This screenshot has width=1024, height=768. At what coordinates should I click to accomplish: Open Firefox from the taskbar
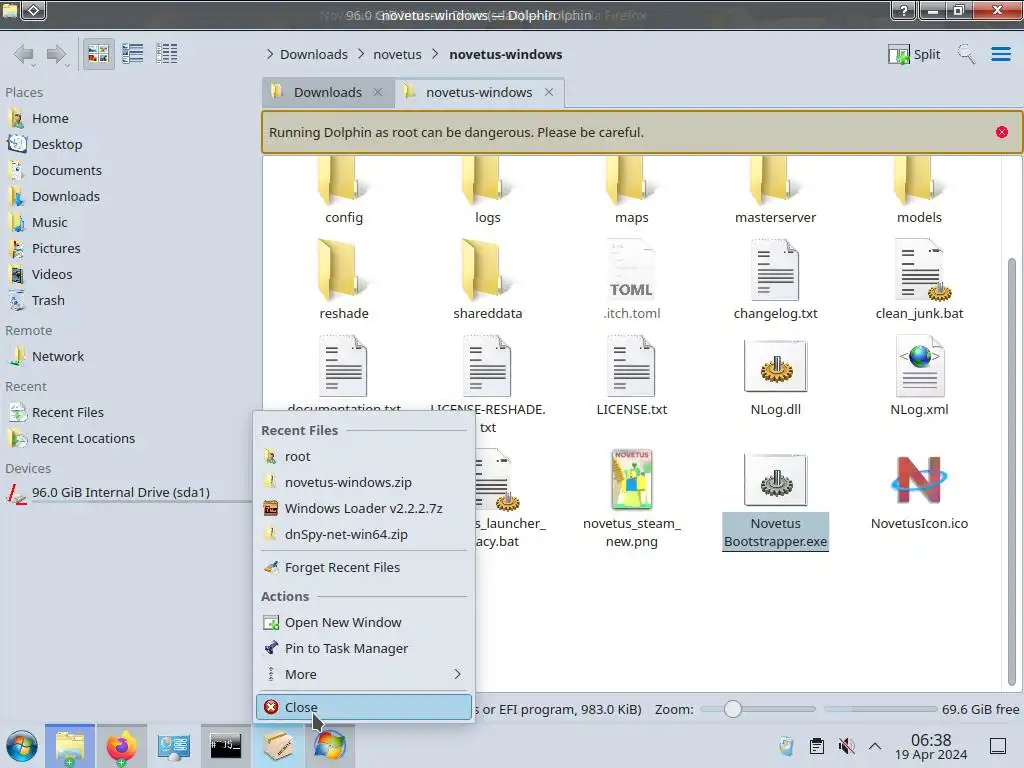click(x=121, y=746)
